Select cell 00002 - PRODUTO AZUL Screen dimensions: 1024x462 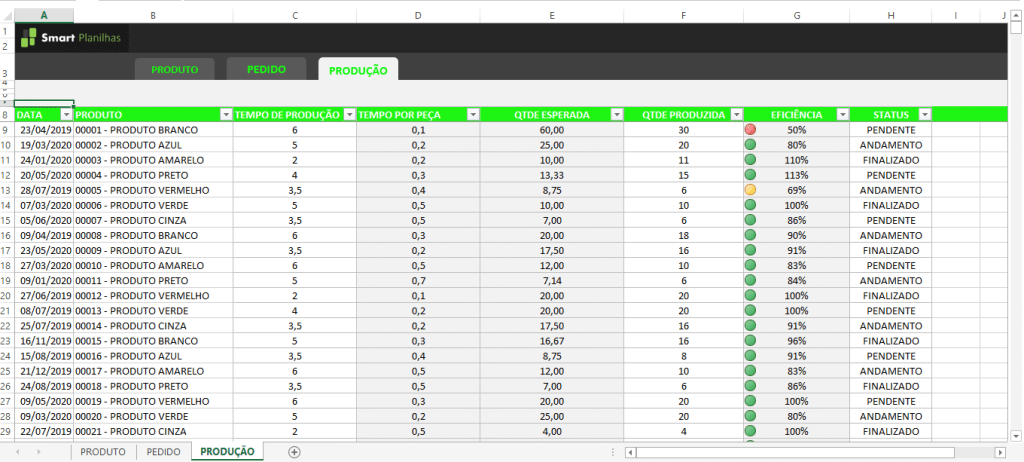[153, 145]
